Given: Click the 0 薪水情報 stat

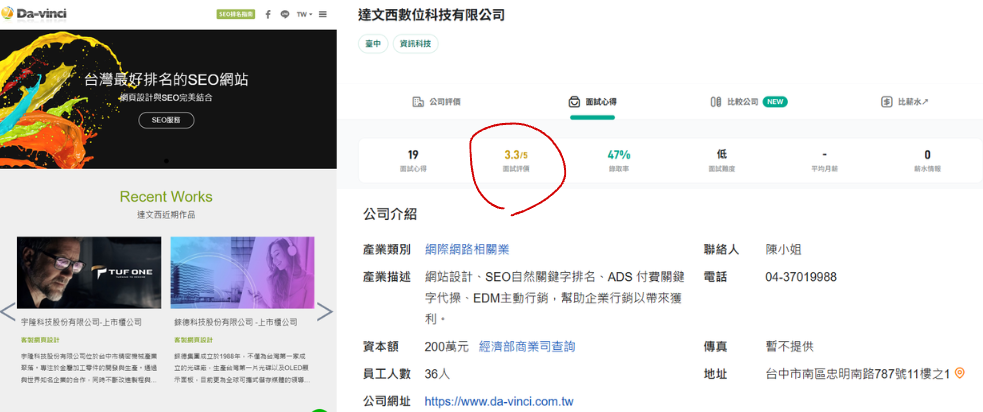Looking at the screenshot, I should click(x=927, y=161).
